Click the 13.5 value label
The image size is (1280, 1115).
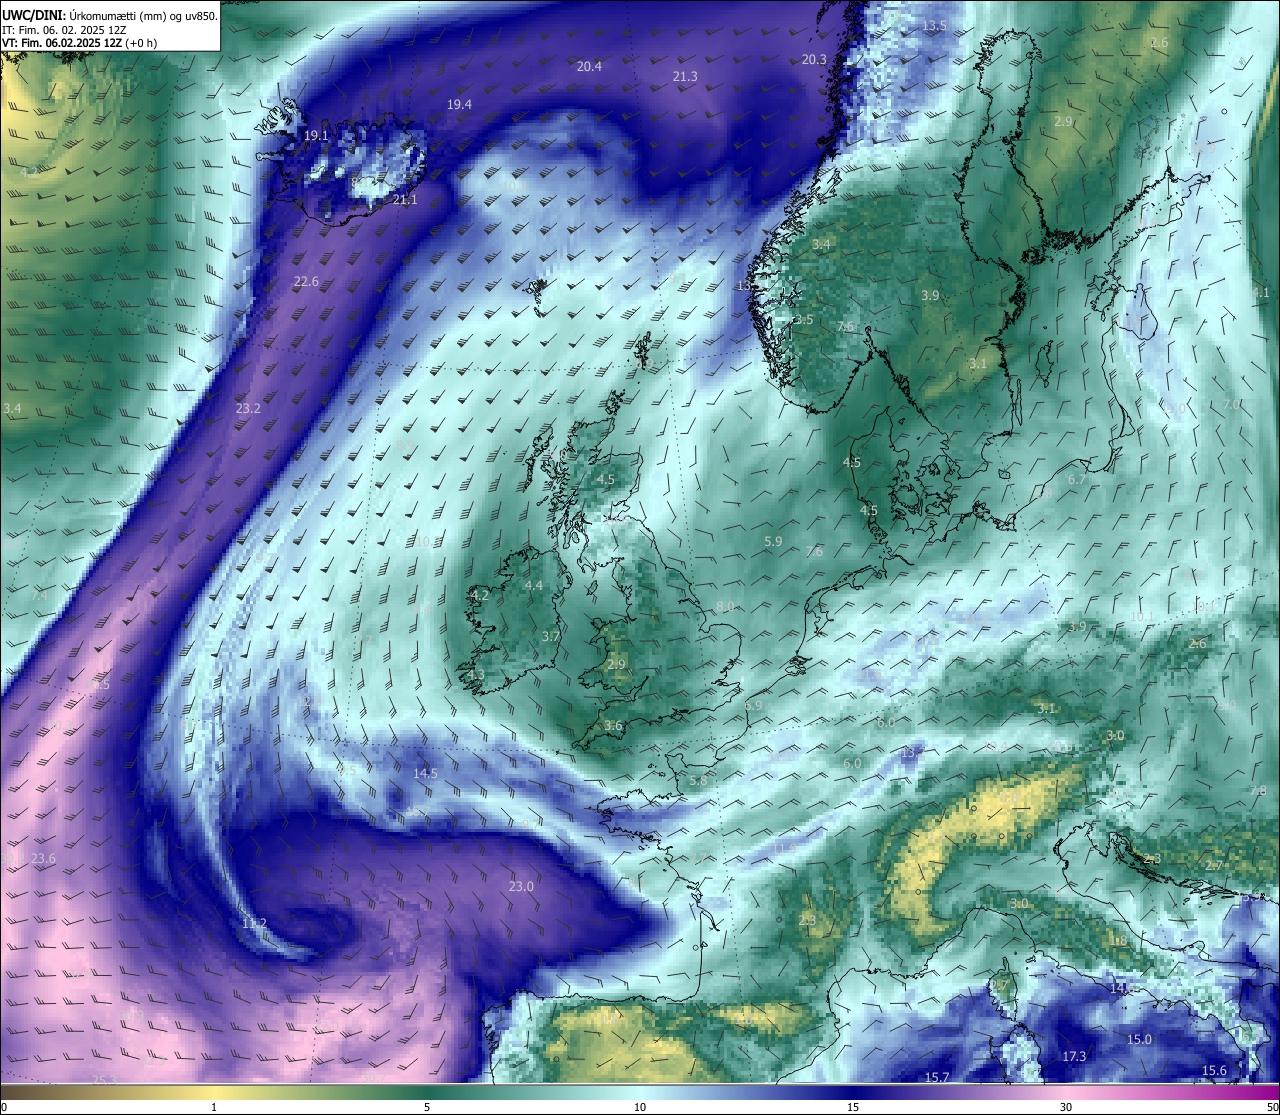tap(934, 26)
